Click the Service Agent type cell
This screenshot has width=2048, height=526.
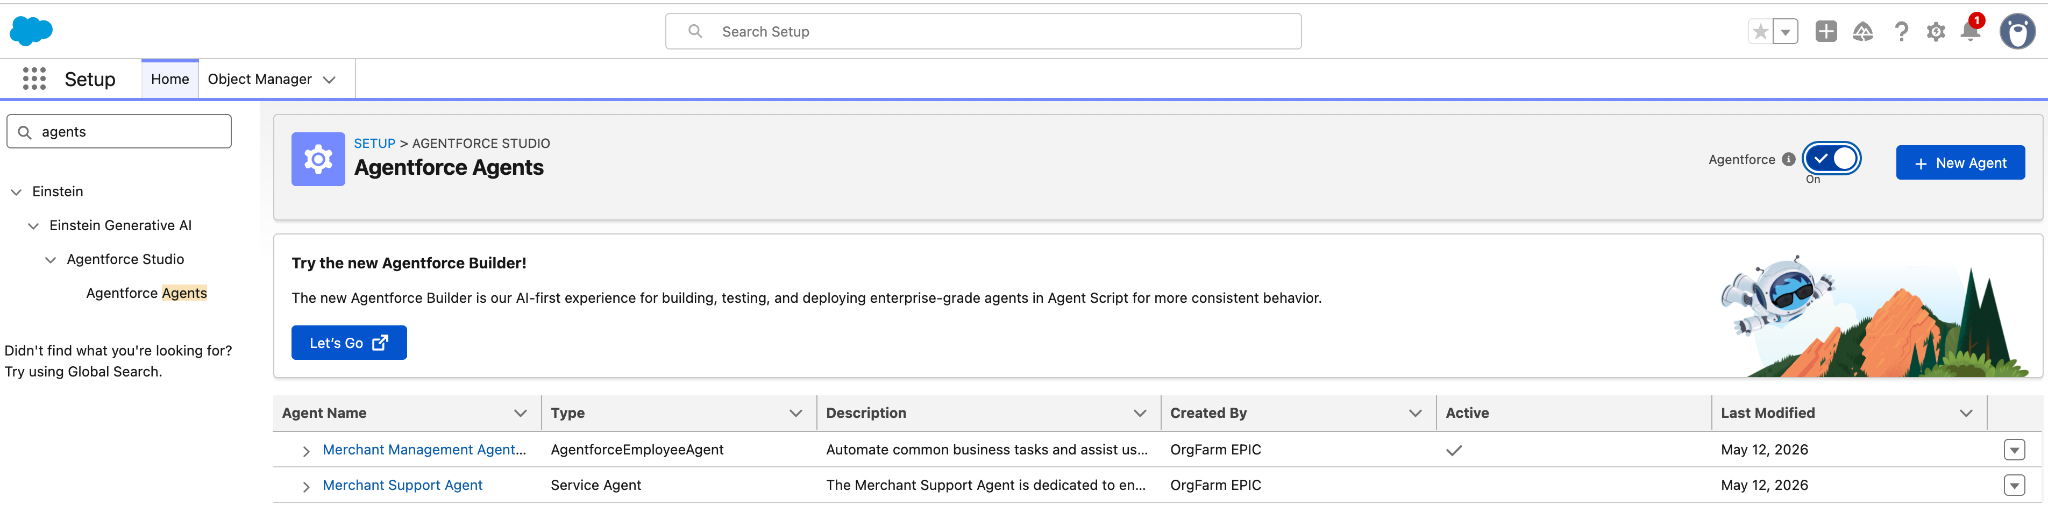click(x=596, y=485)
